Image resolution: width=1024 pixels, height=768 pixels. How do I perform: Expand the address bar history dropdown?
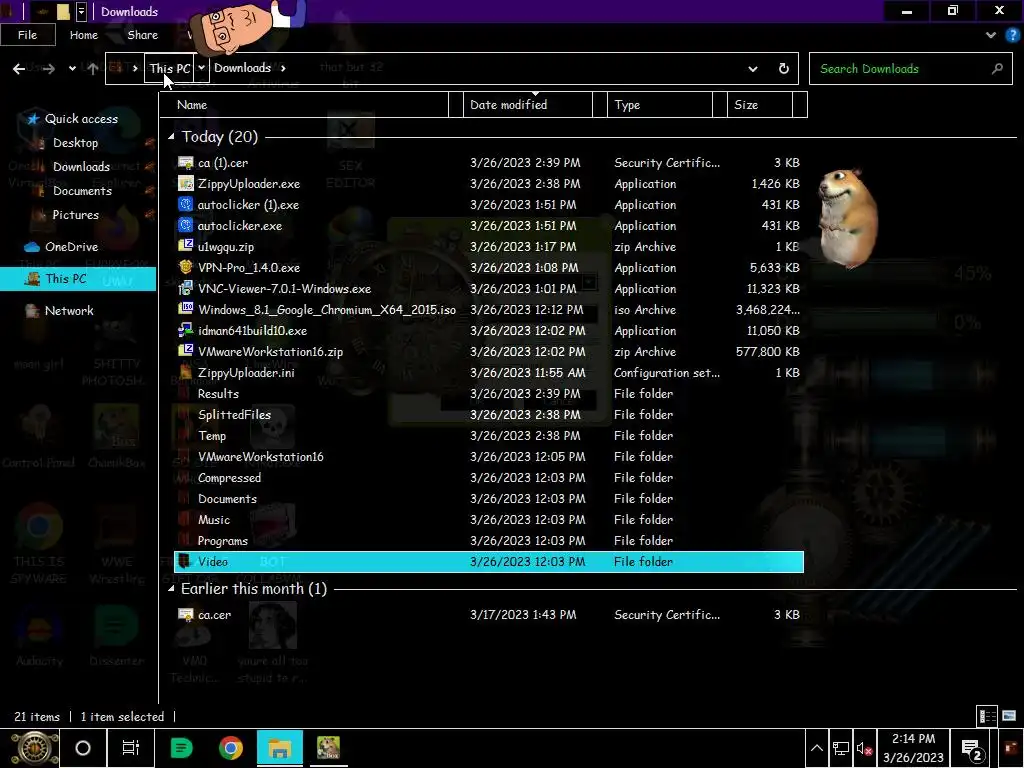tap(753, 69)
